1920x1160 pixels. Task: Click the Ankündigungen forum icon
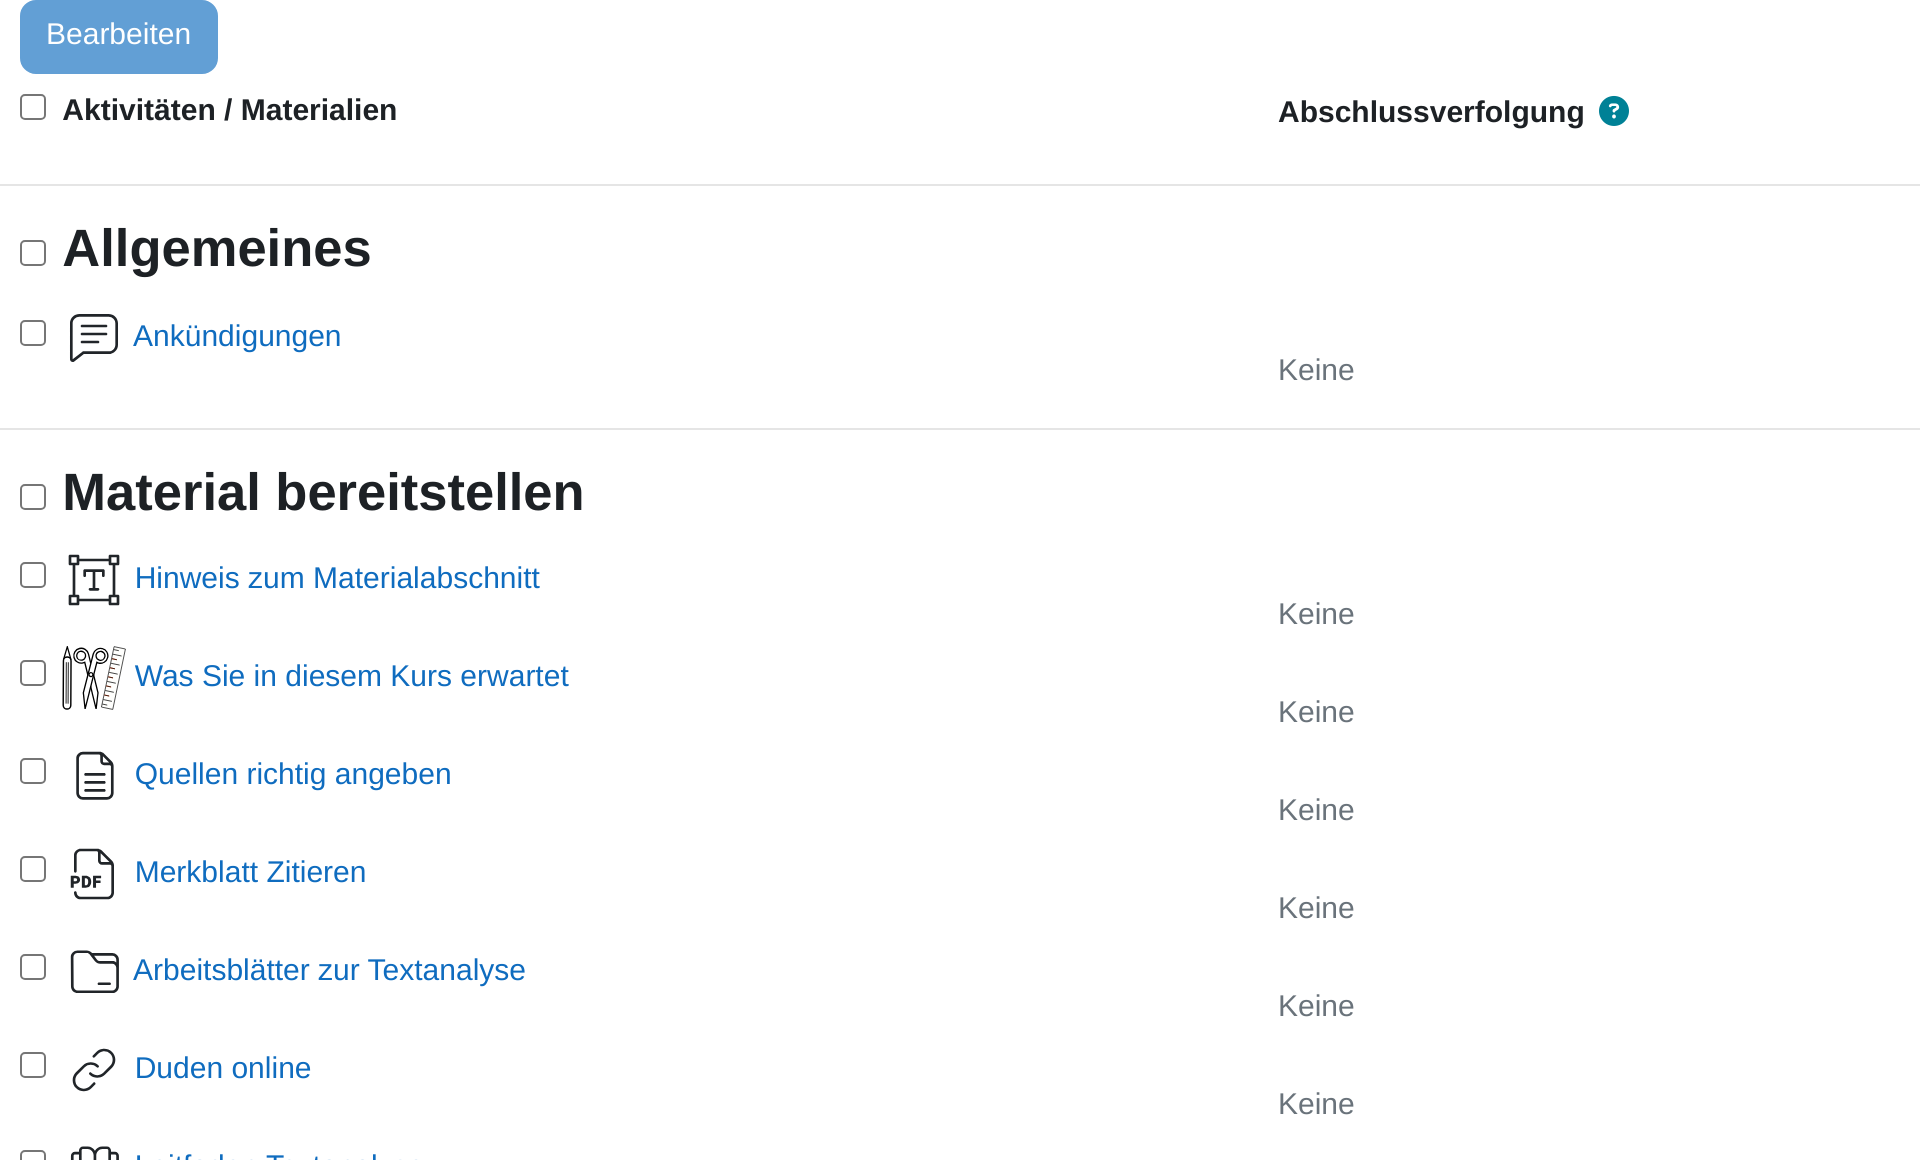click(x=94, y=337)
